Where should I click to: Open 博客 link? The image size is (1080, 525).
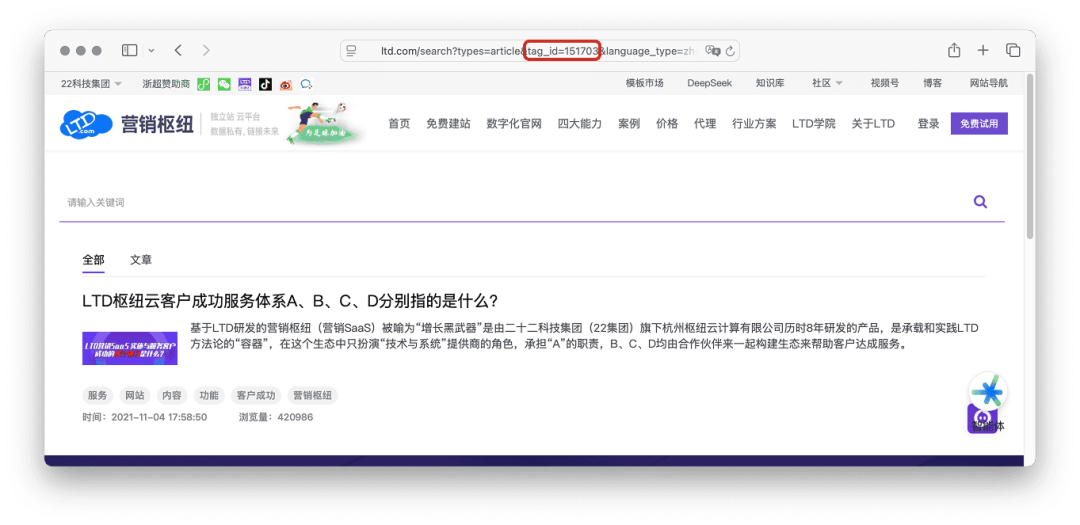pyautogui.click(x=933, y=83)
